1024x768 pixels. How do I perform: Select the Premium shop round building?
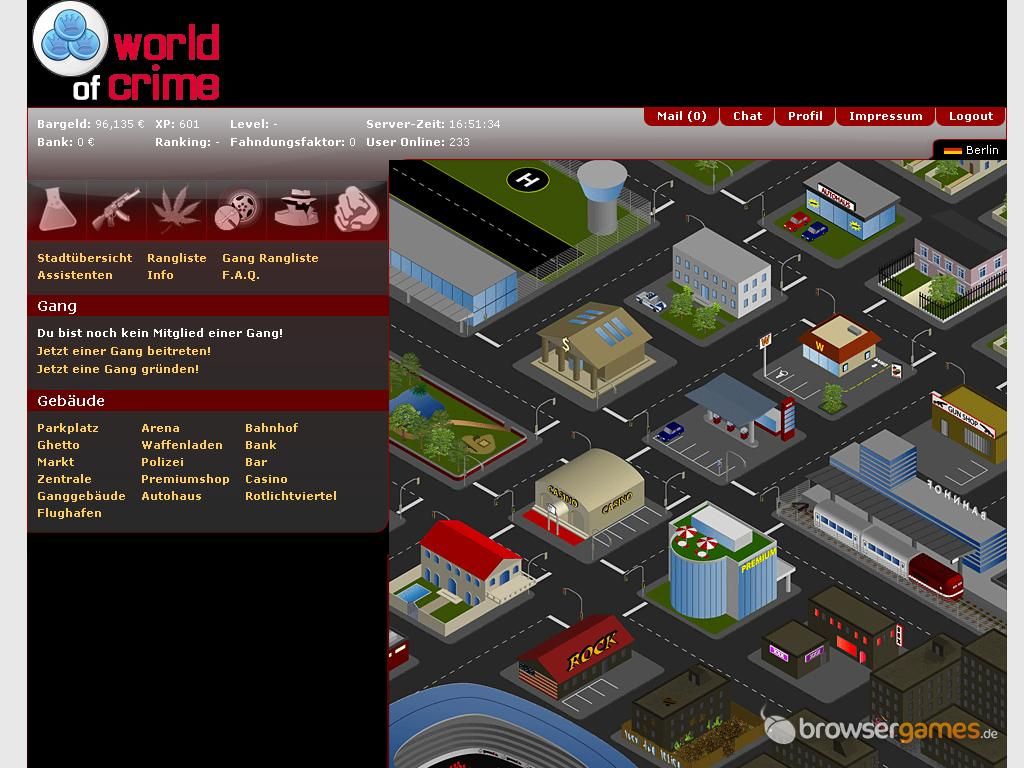tap(724, 563)
